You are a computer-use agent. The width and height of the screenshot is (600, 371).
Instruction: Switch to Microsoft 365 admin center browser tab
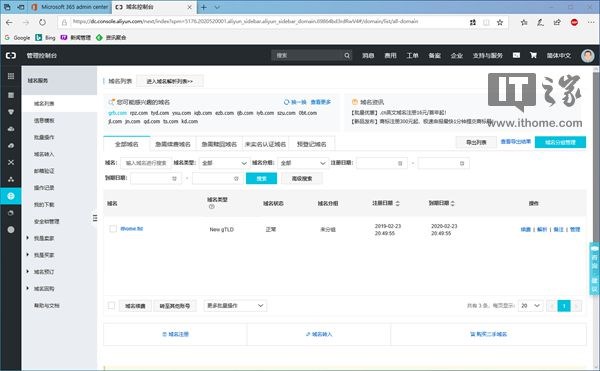70,7
